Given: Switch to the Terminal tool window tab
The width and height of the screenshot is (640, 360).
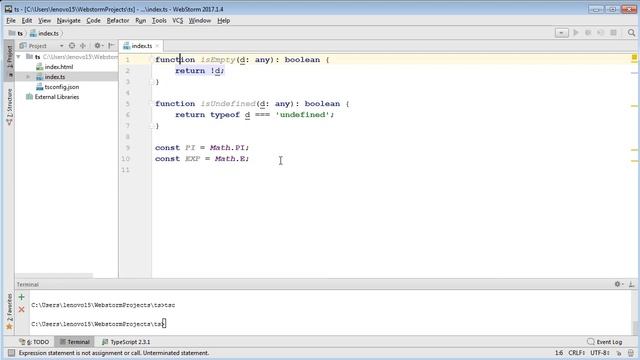Looking at the screenshot, I should pyautogui.click(x=74, y=342).
